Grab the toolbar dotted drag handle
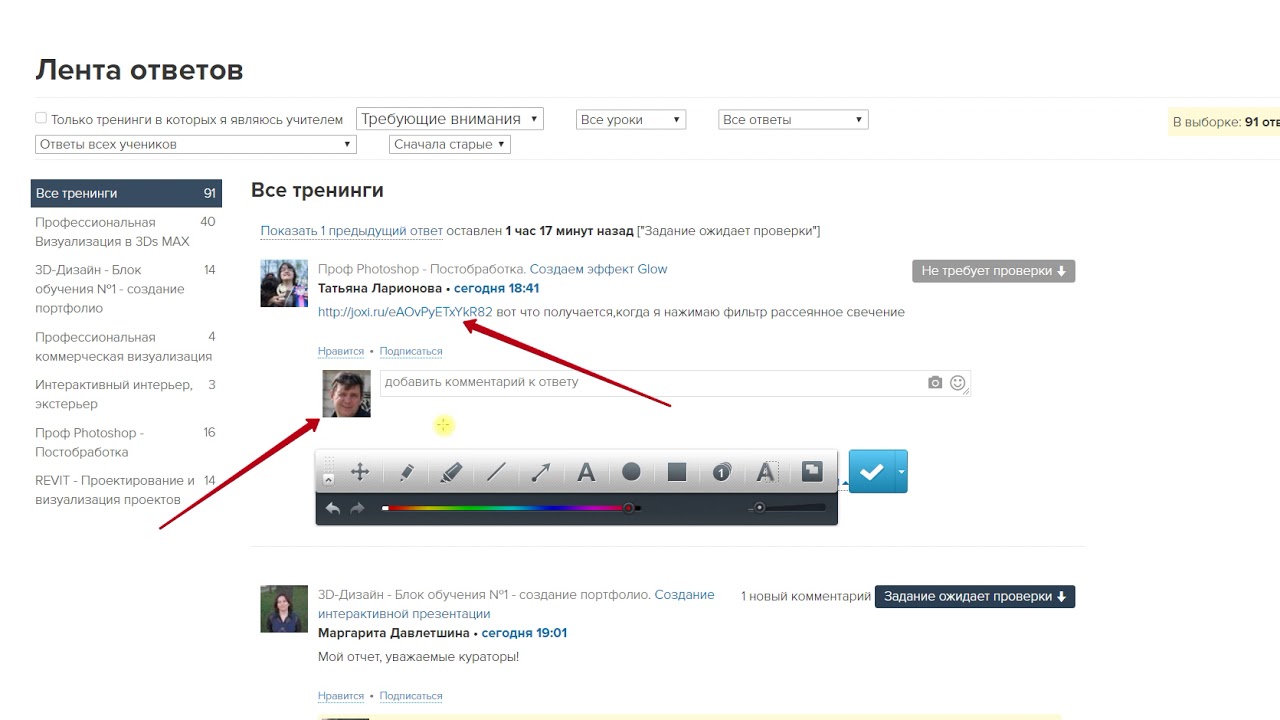The image size is (1280, 720). 328,464
